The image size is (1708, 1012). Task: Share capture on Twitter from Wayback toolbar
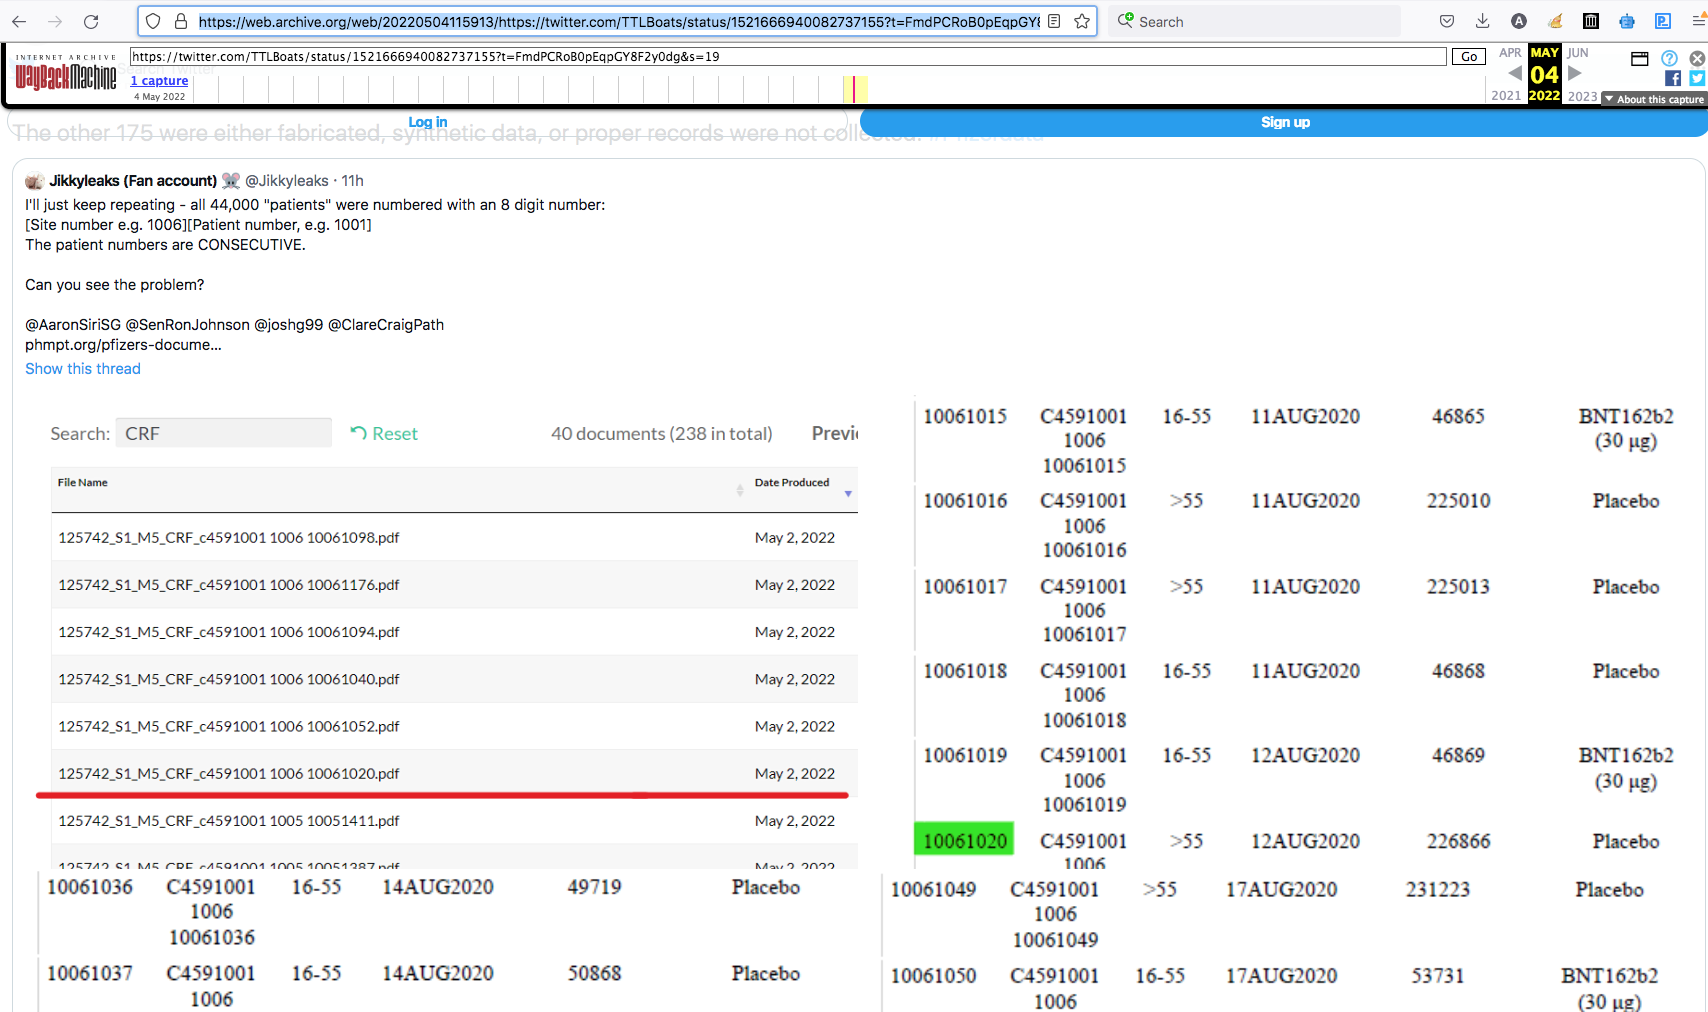coord(1697,78)
